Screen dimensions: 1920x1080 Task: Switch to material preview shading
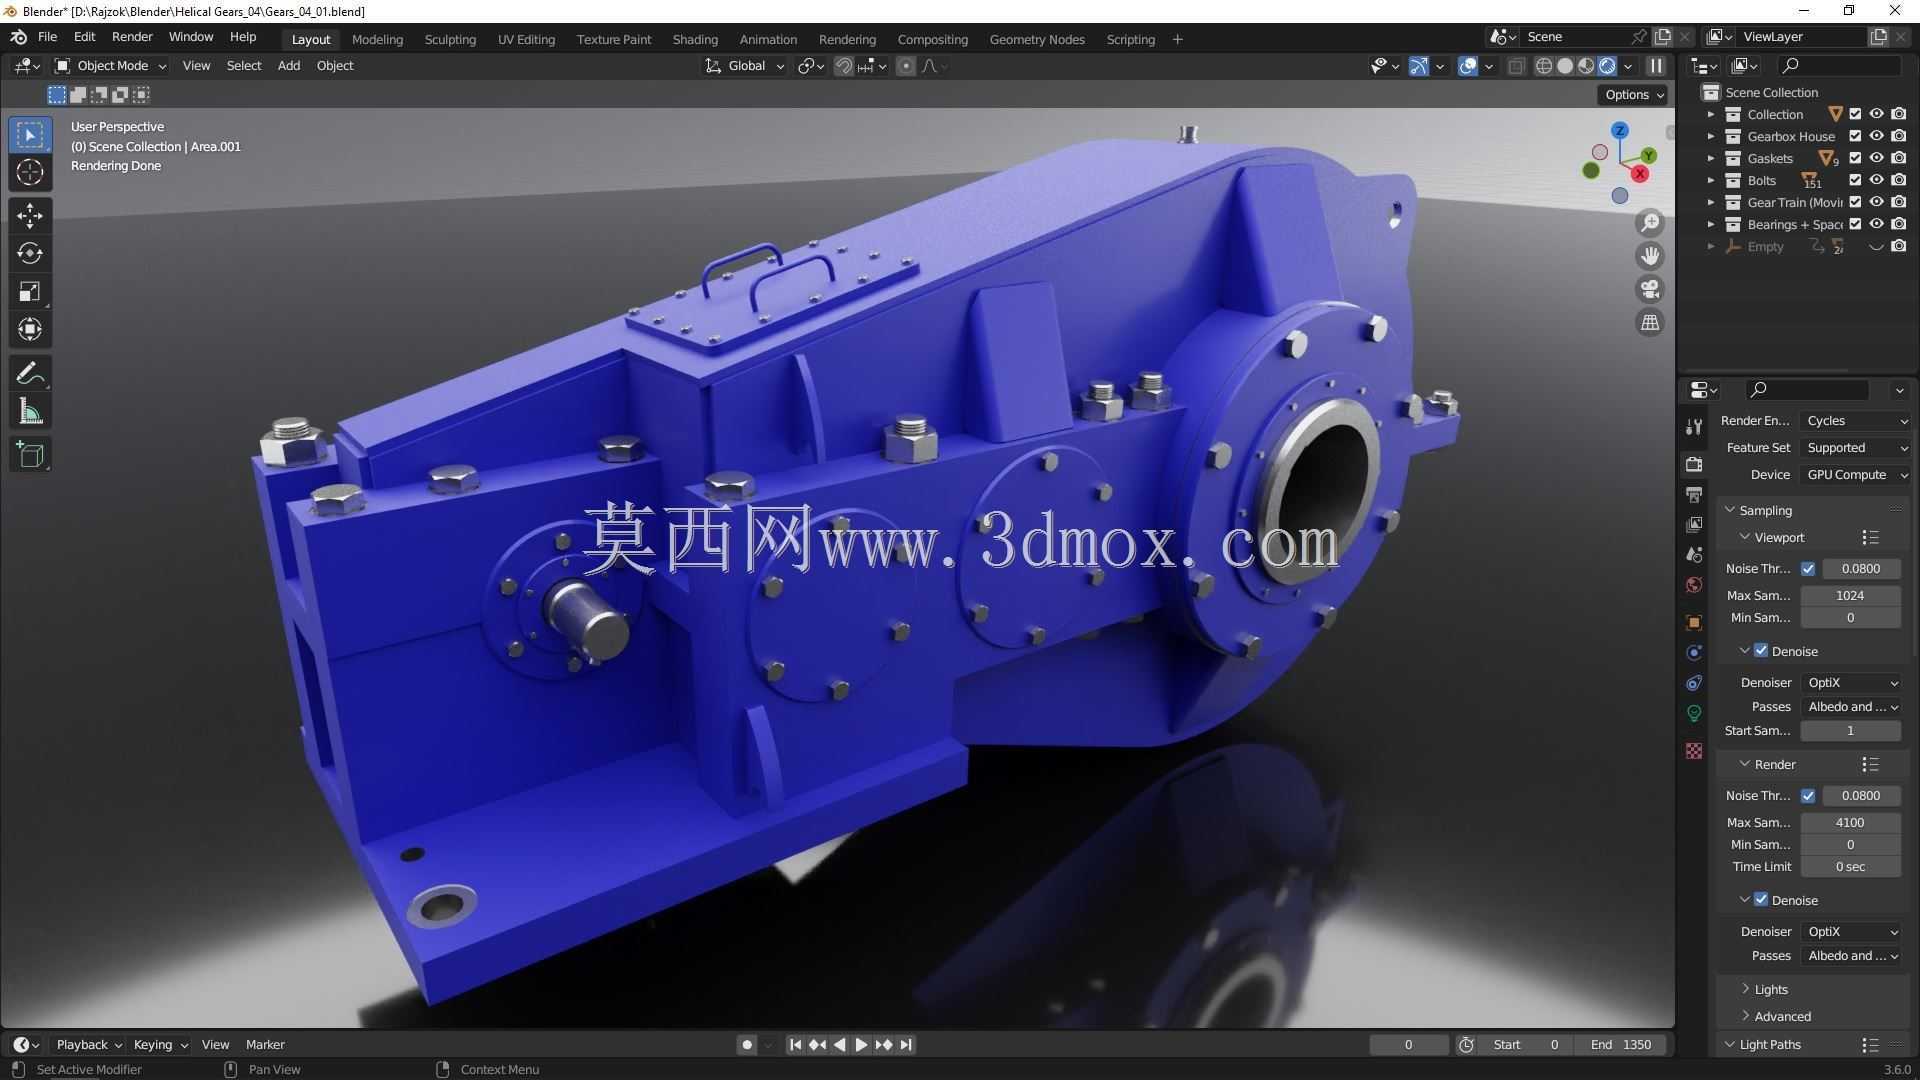pyautogui.click(x=1586, y=66)
